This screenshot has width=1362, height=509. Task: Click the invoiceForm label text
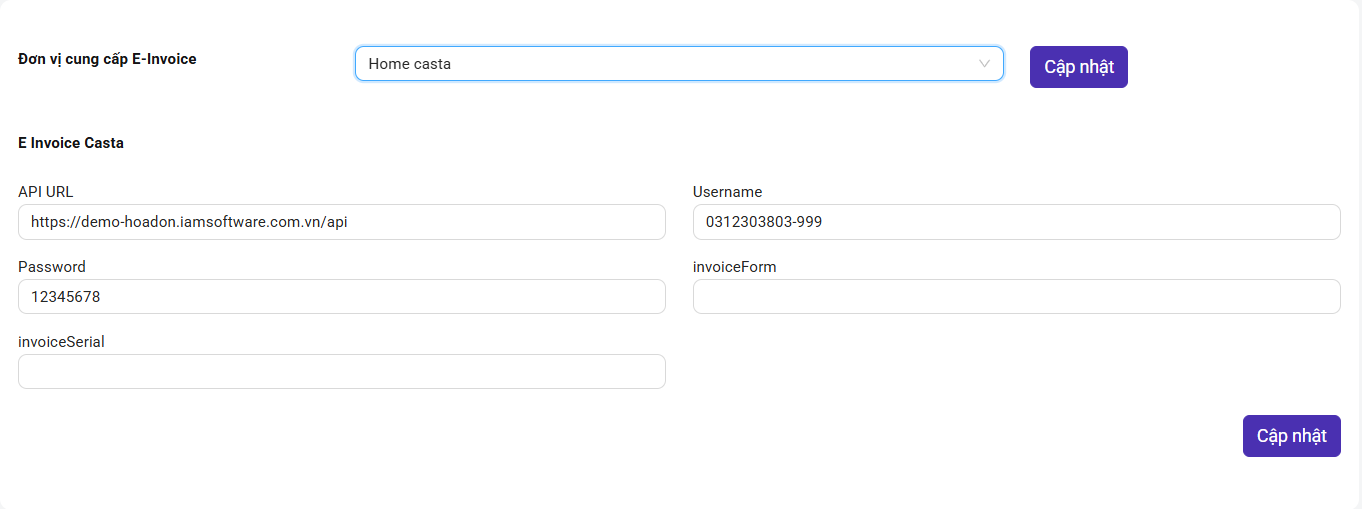click(x=735, y=267)
